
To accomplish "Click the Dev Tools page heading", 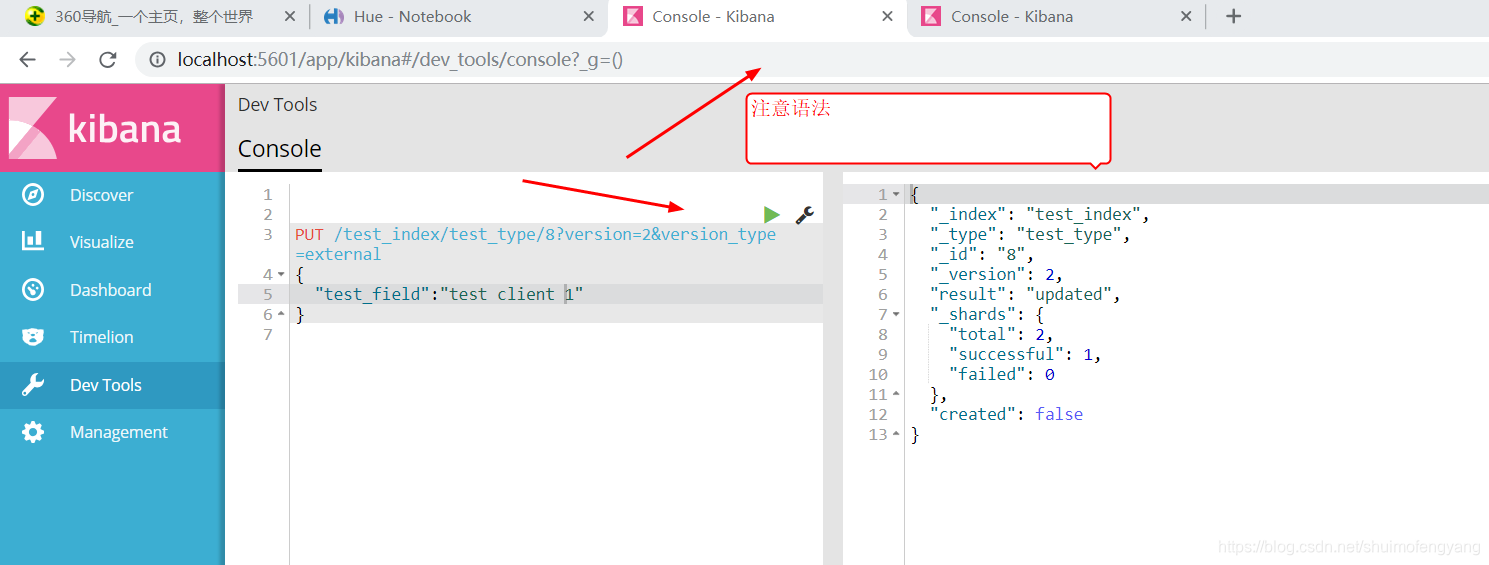I will tap(277, 105).
